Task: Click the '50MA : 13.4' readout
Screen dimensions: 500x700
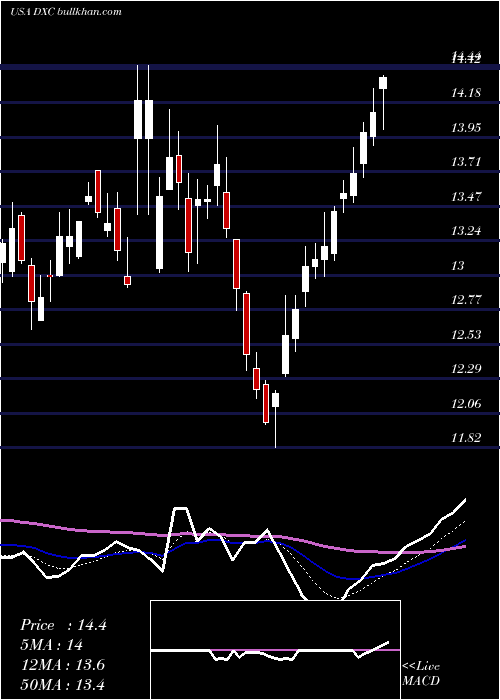Action: [x=62, y=684]
